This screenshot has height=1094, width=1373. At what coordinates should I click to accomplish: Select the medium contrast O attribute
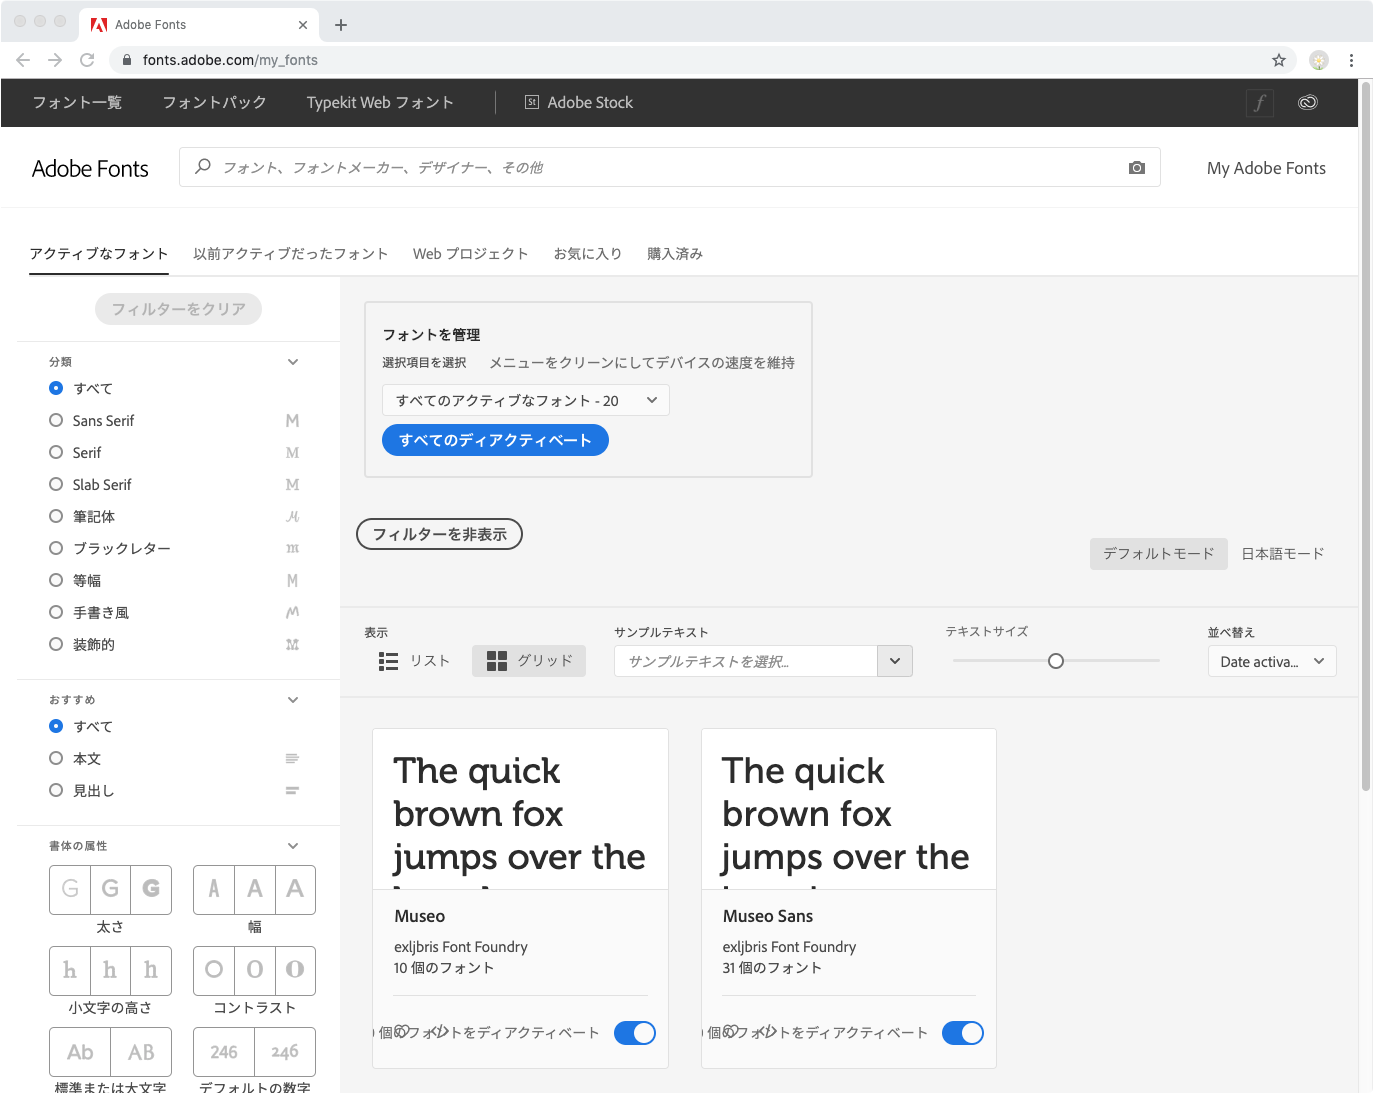click(255, 970)
